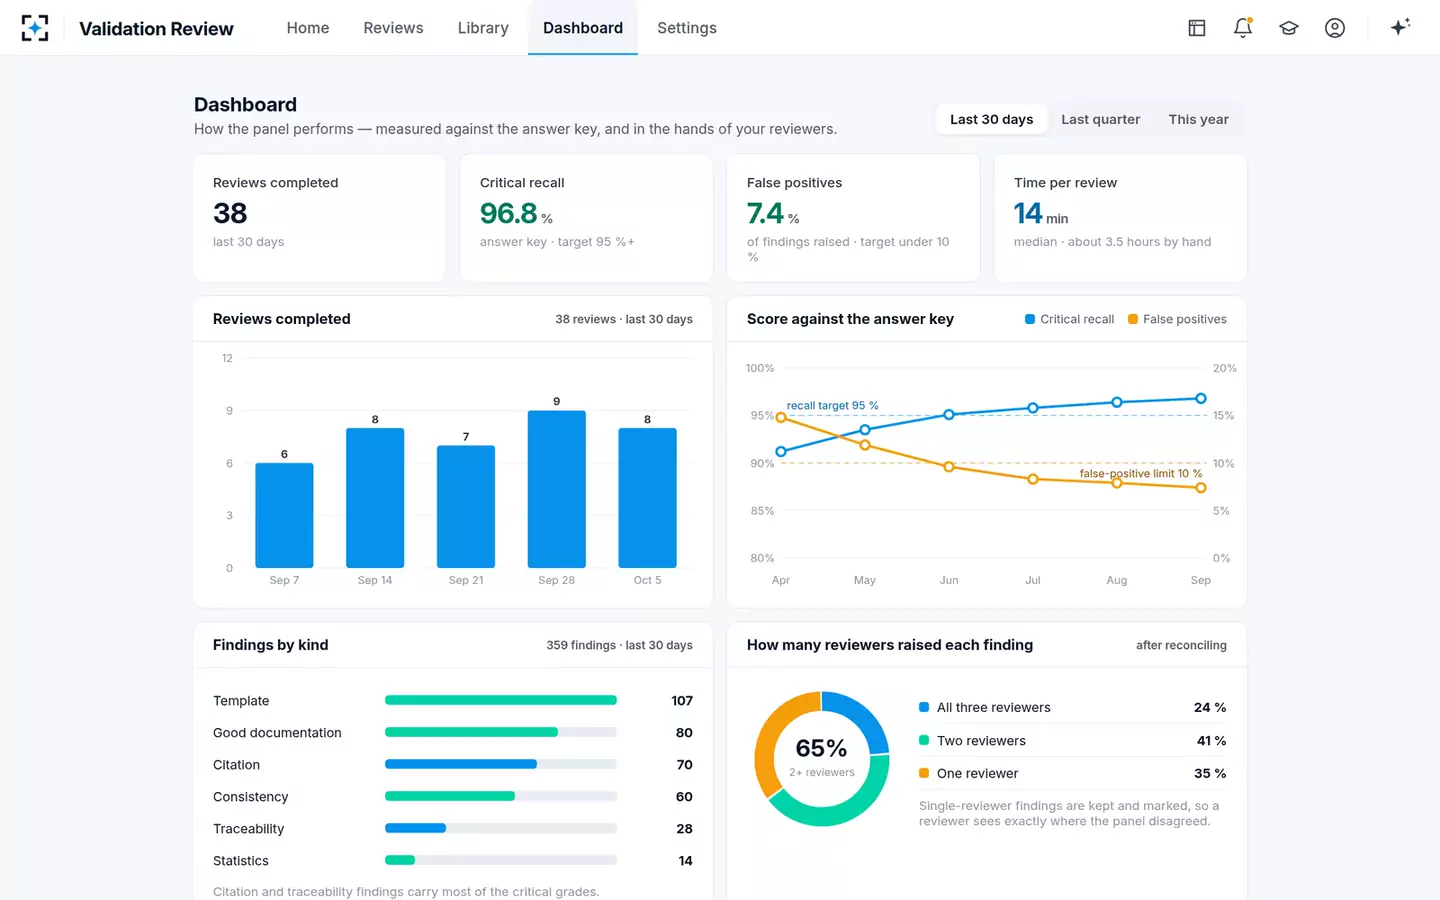Click the Critical recall legend swatch
The image size is (1440, 900).
coord(1030,319)
